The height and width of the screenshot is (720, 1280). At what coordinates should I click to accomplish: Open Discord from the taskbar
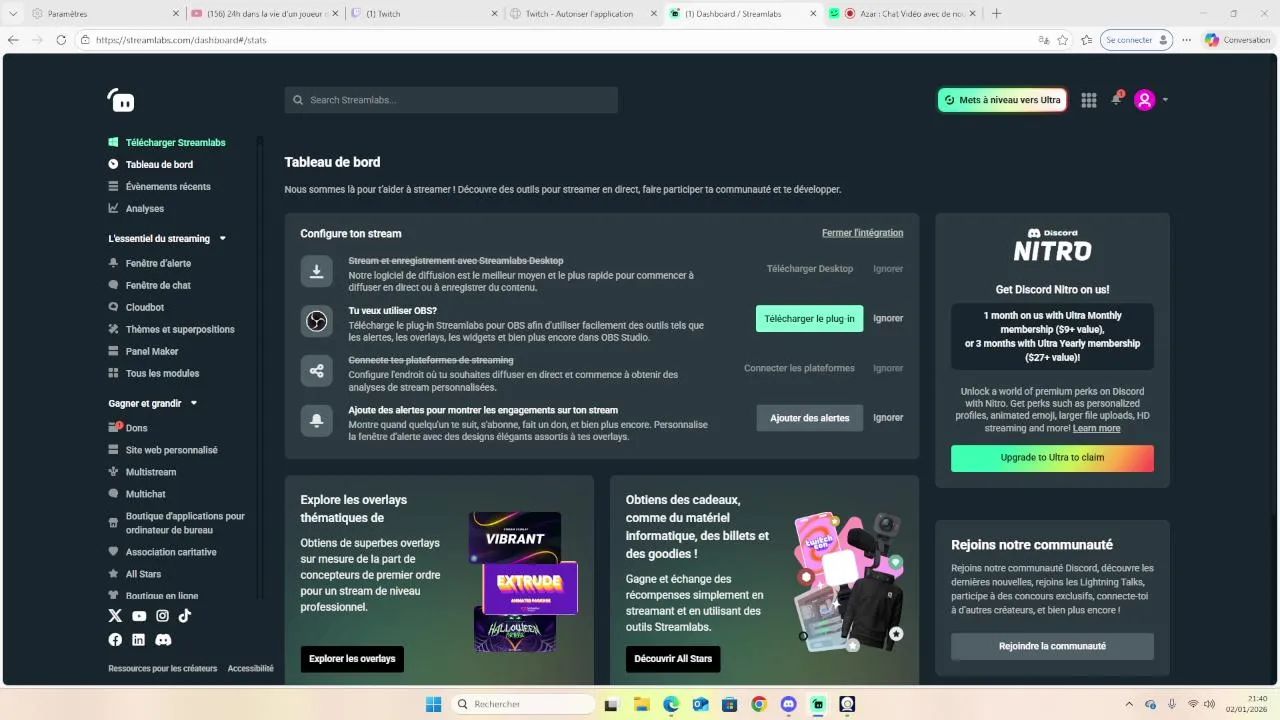pos(788,704)
